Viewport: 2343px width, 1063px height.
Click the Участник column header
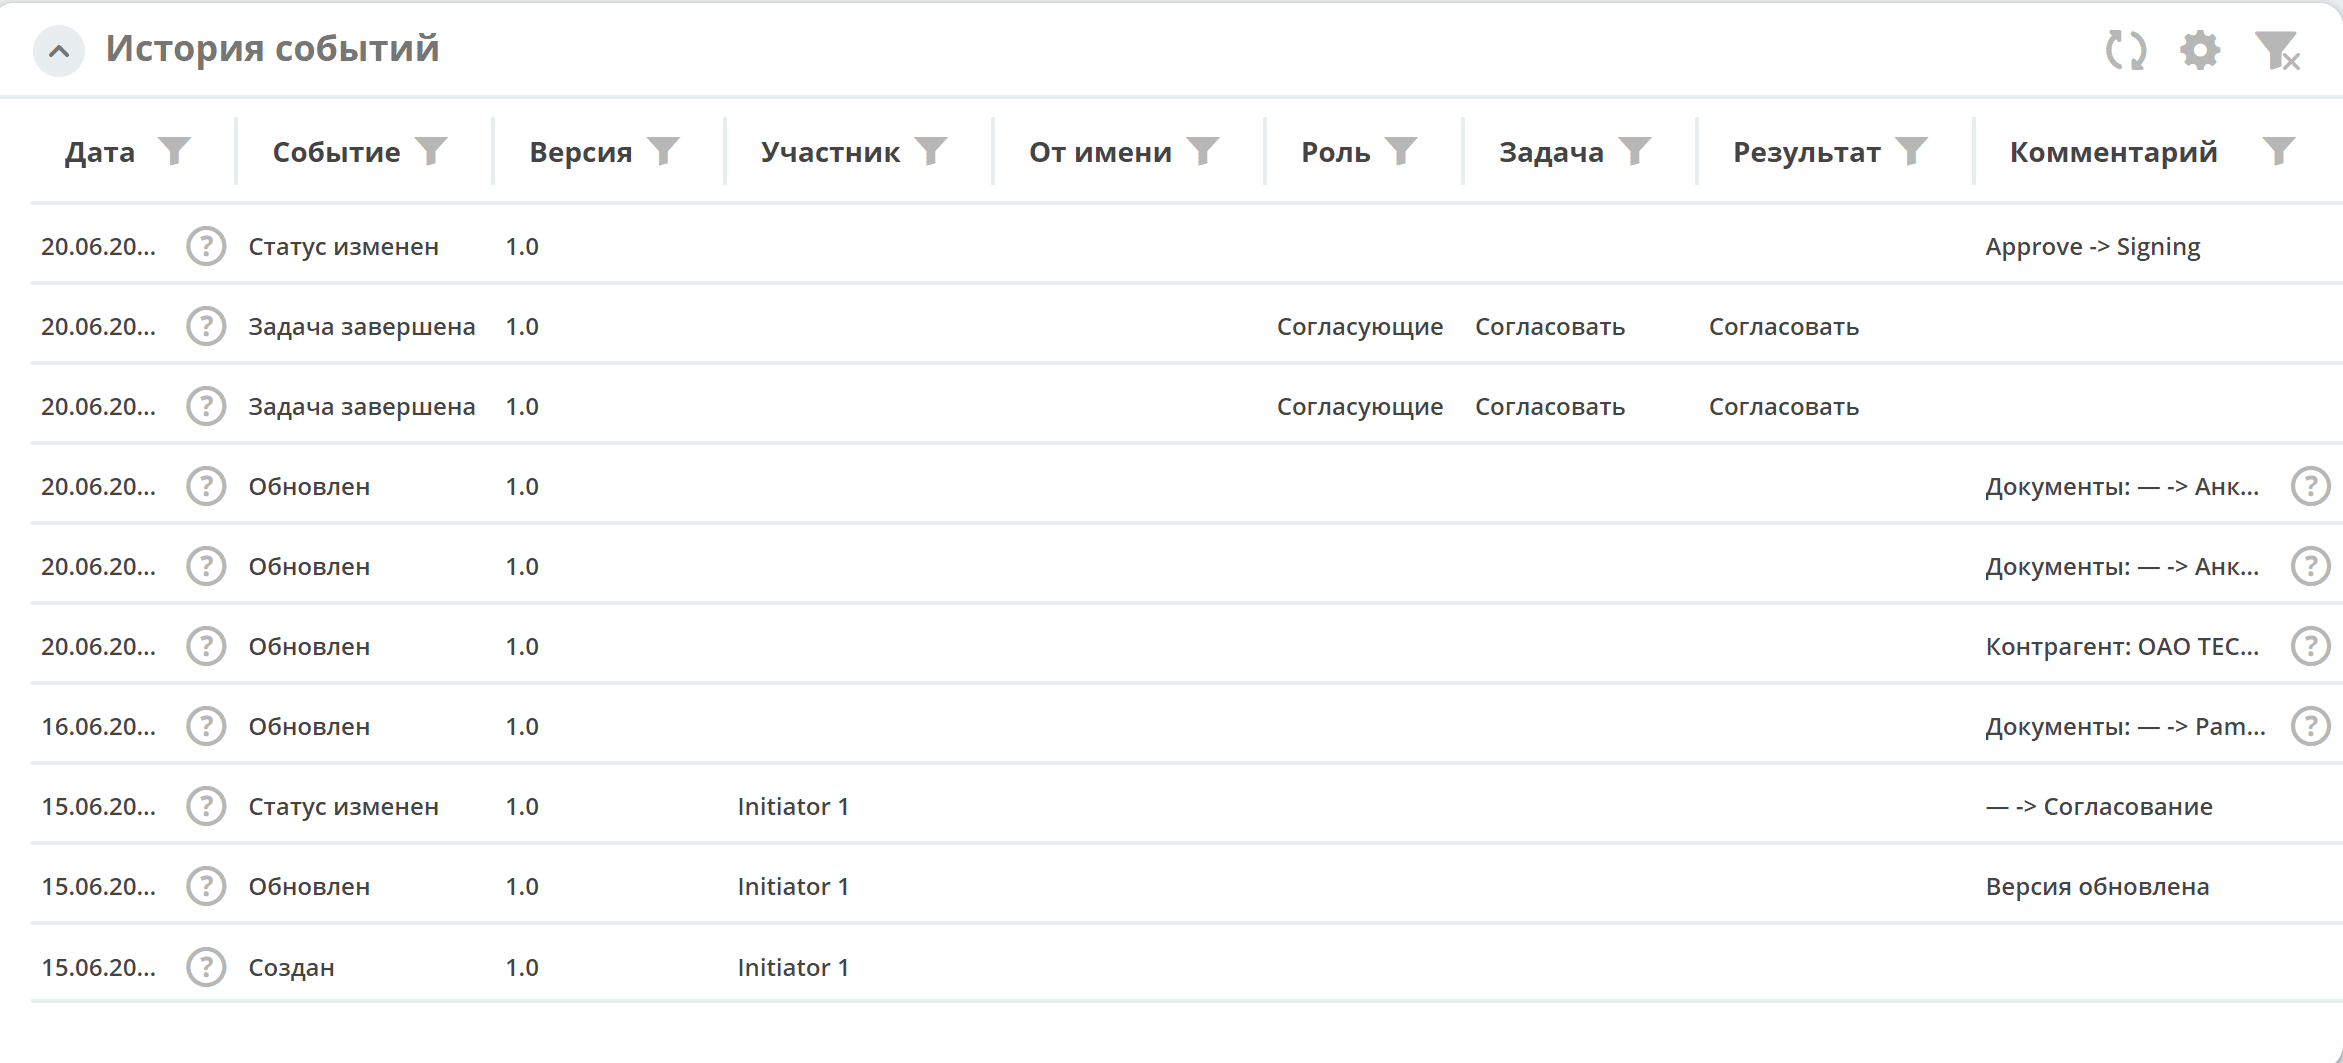point(830,152)
